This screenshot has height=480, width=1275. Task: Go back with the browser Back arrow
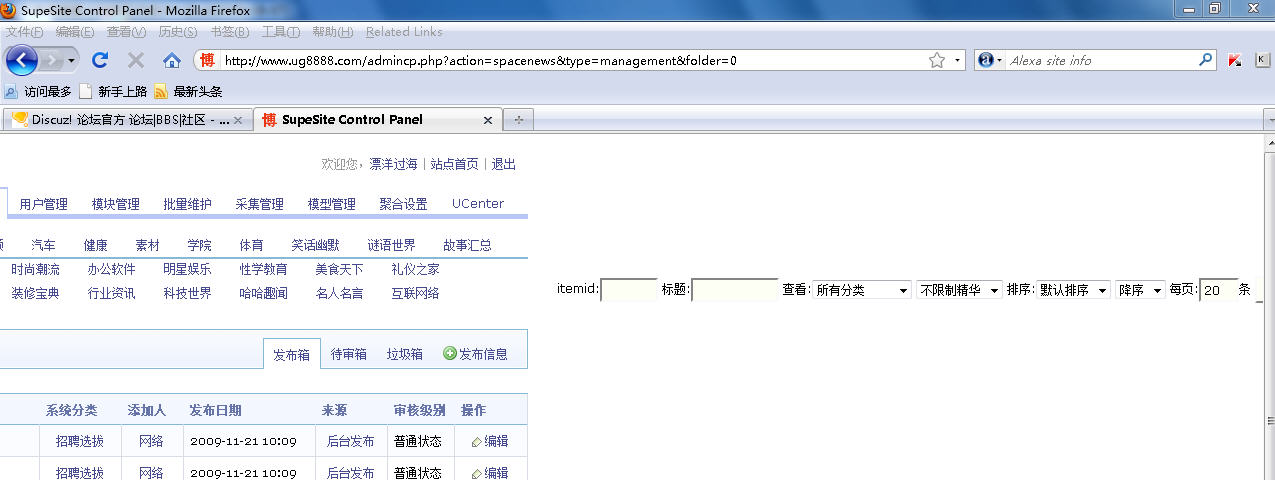(x=22, y=60)
